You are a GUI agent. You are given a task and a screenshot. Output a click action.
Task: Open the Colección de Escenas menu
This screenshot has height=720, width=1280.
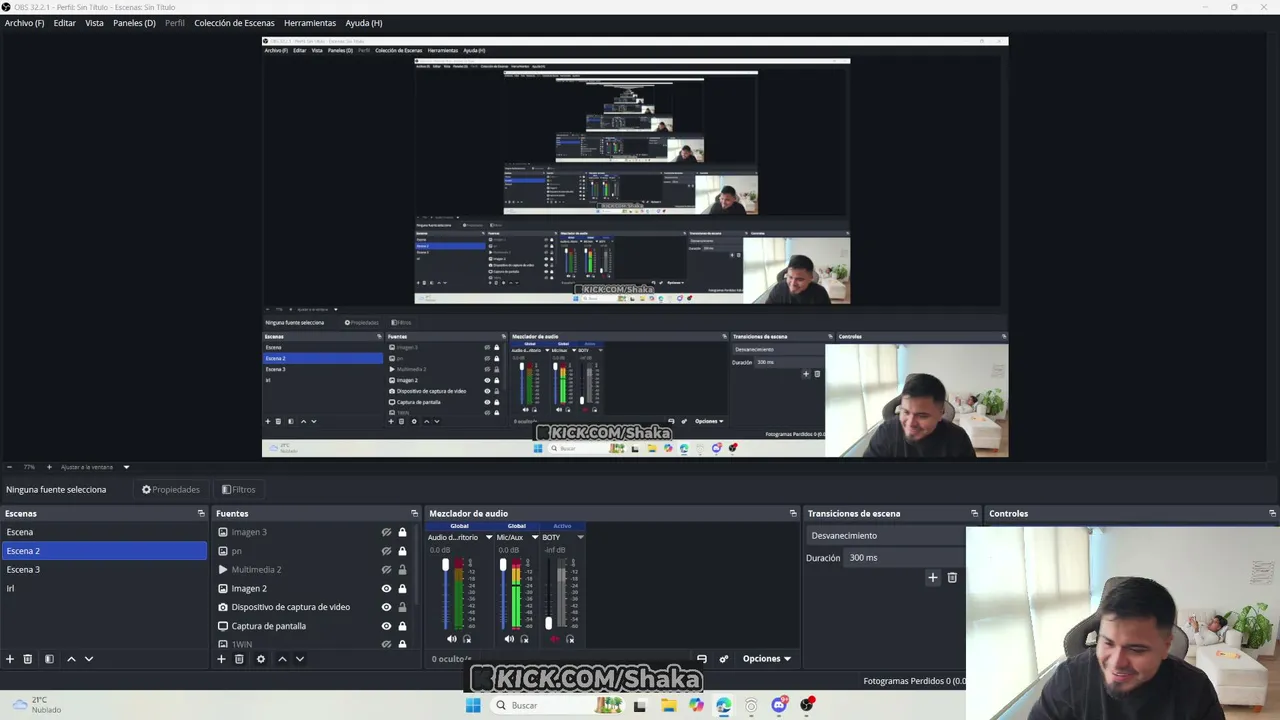tap(234, 23)
